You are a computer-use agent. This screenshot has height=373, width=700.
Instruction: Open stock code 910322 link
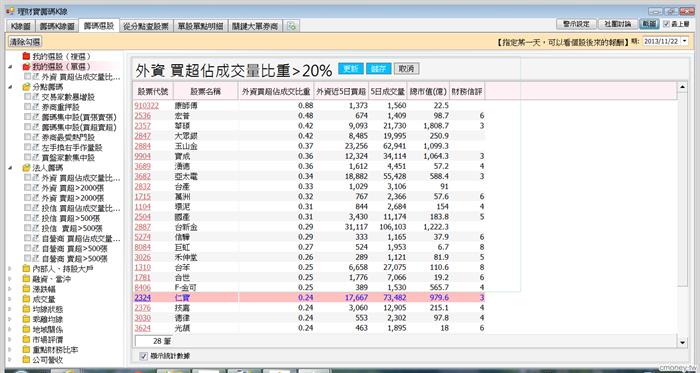146,106
